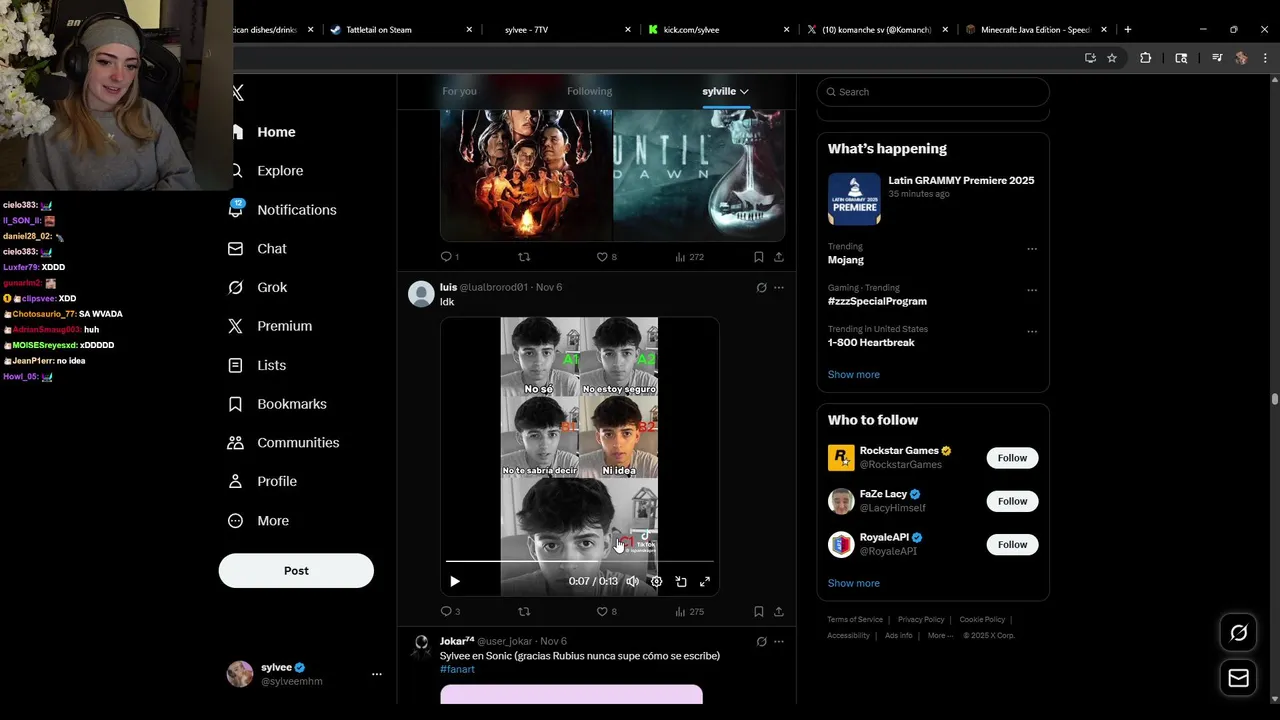Open the browser three-dot menu

point(1265,58)
